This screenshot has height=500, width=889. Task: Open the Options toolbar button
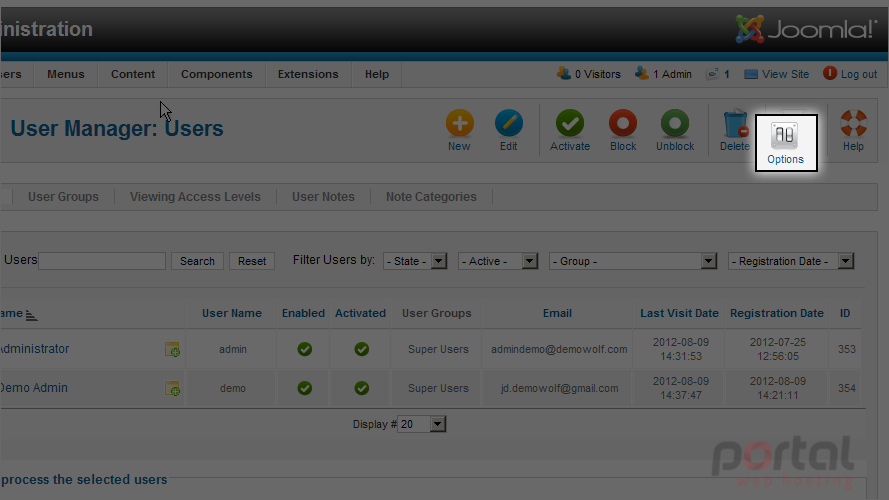(x=786, y=143)
